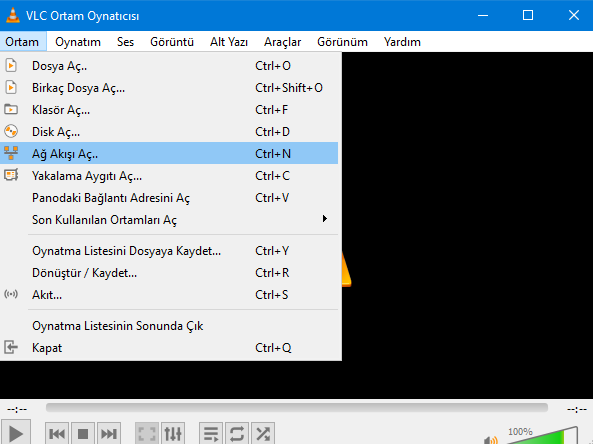Choose Klasör Aç... entry
593x444 pixels.
[169, 110]
